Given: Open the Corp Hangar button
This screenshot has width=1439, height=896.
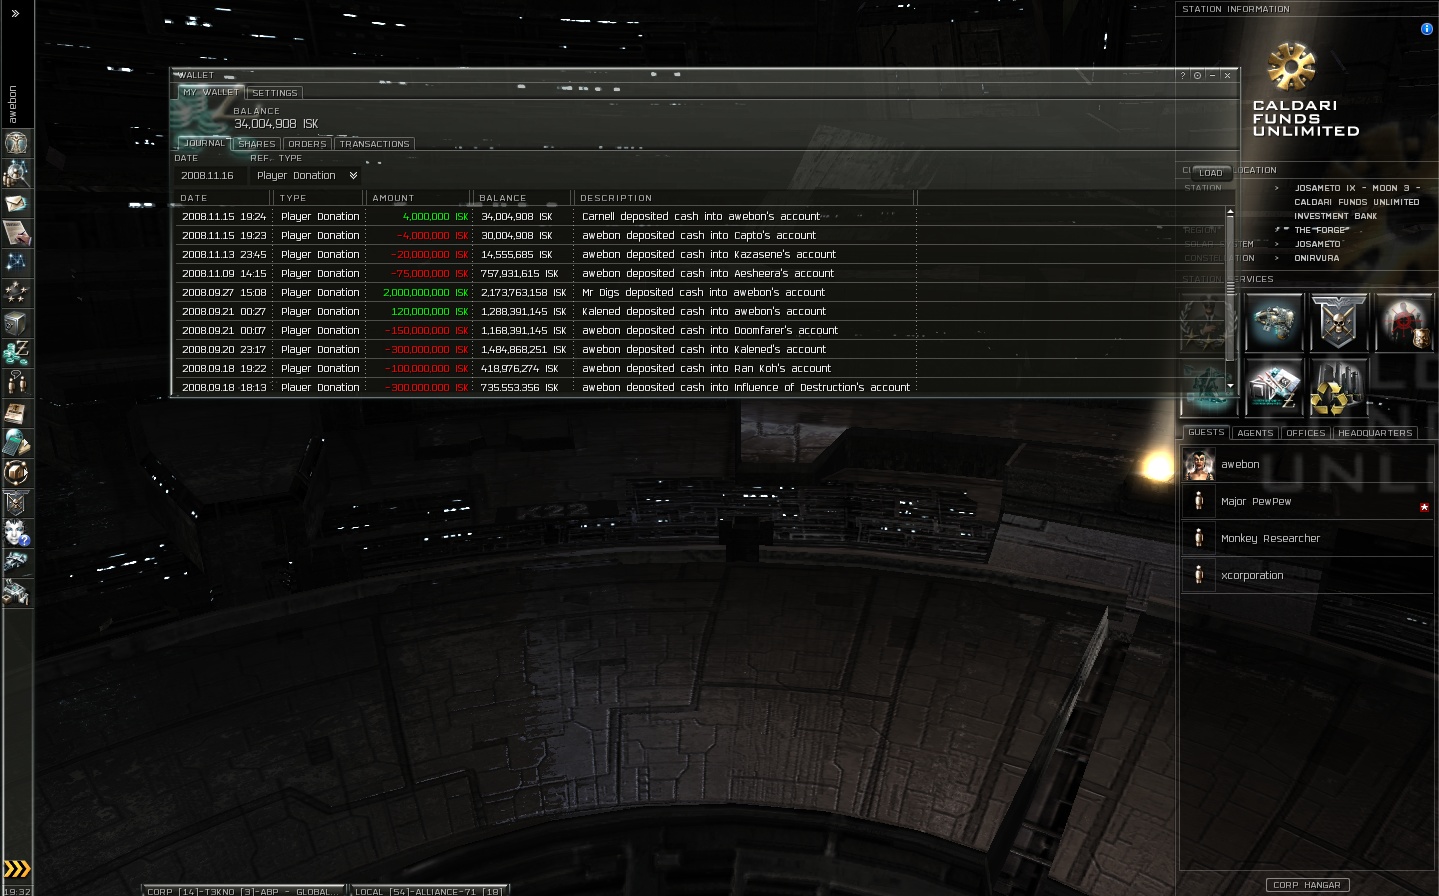Looking at the screenshot, I should 1307,885.
